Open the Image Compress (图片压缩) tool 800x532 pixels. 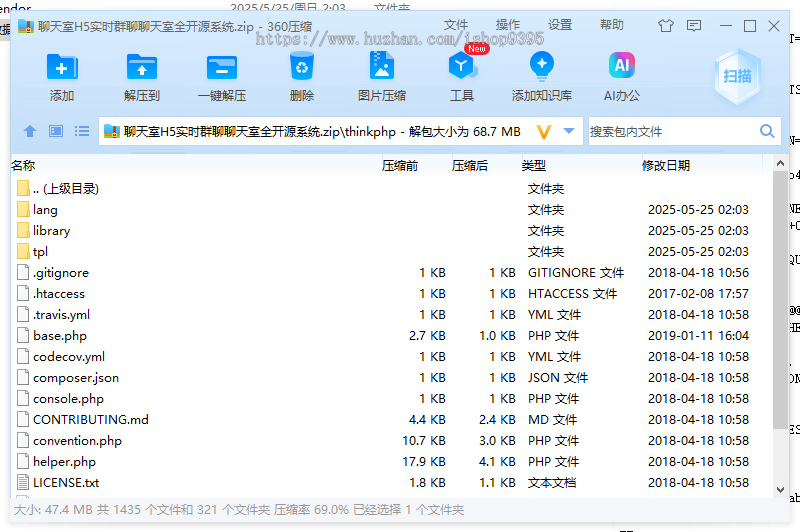tap(382, 65)
